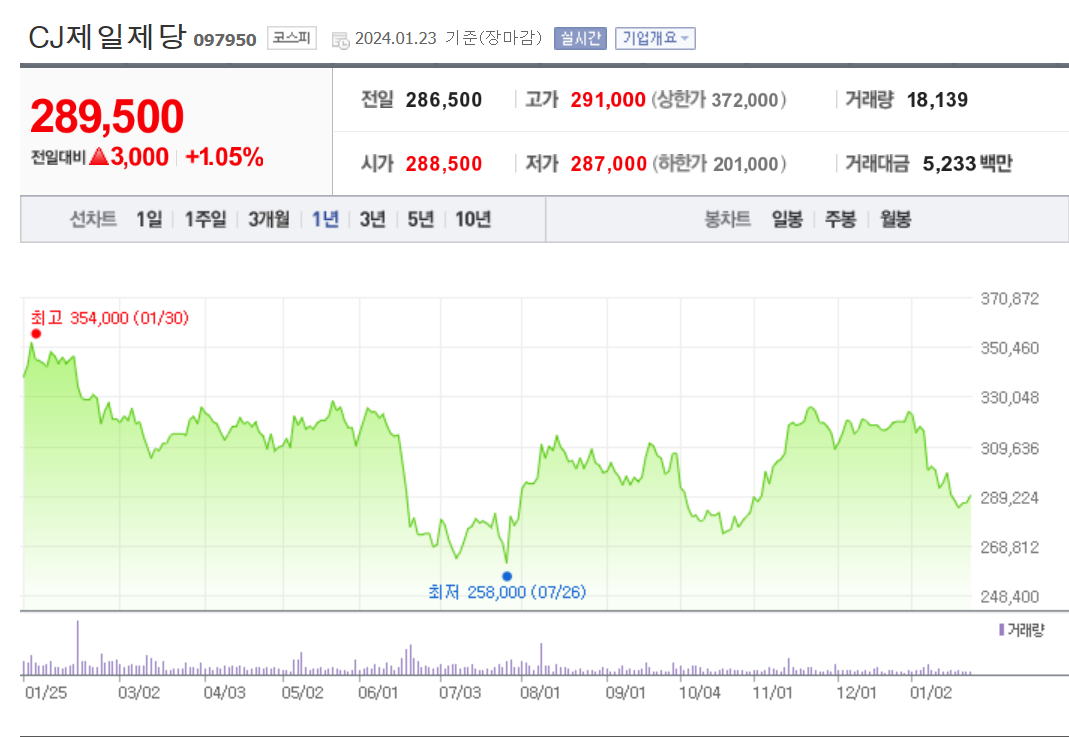Click the 08/01 x-axis date label
This screenshot has width=1069, height=737.
click(x=540, y=693)
